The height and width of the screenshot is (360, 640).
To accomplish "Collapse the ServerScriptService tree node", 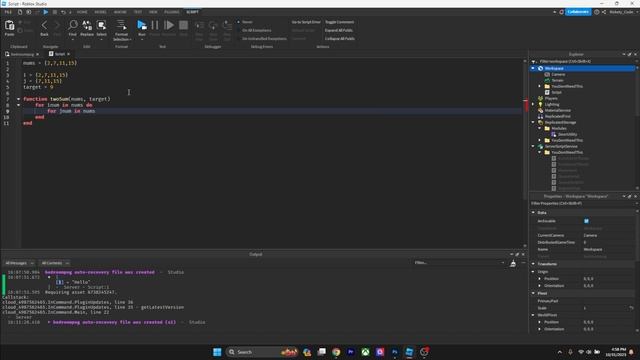I will 533,146.
